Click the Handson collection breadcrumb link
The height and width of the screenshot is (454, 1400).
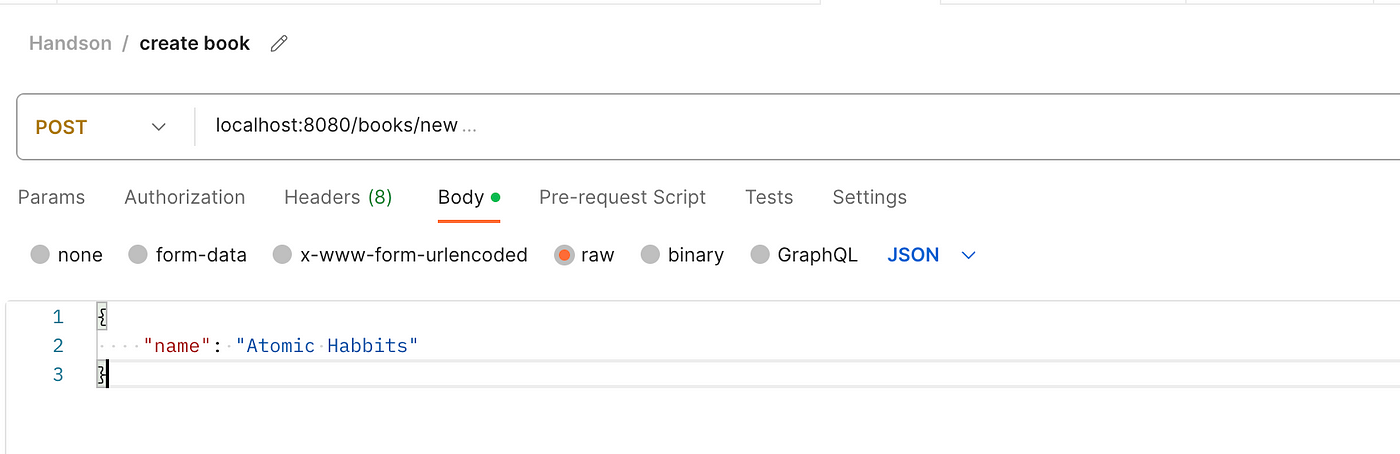point(70,44)
